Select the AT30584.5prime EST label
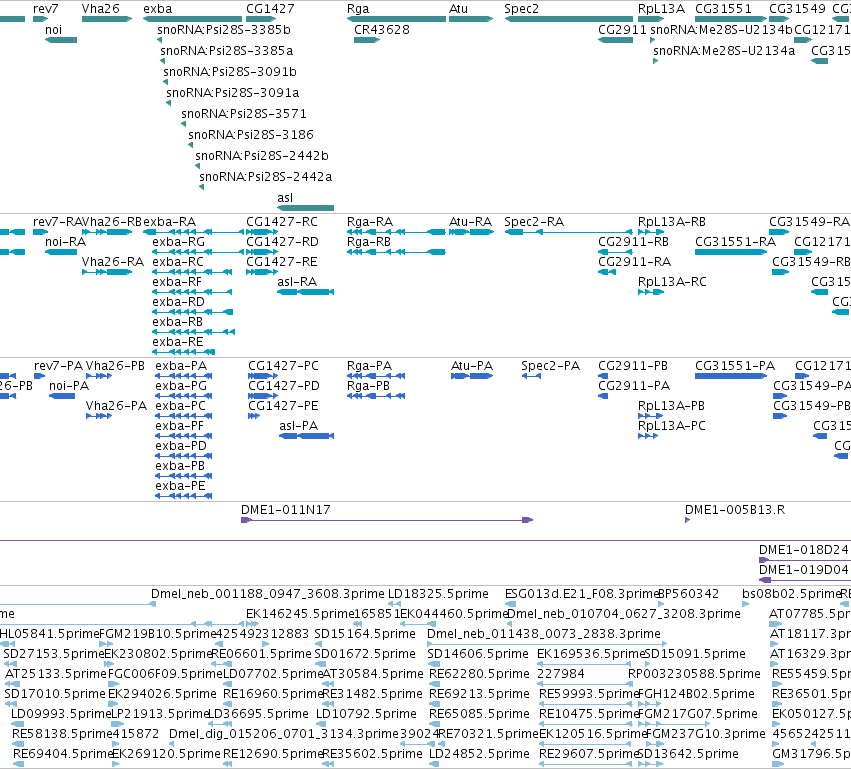 373,675
